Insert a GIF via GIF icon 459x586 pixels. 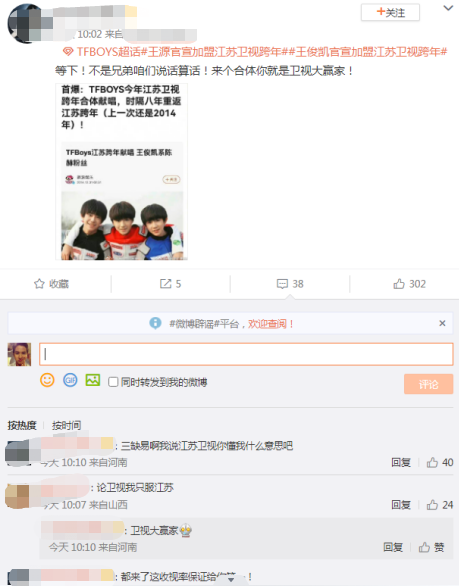[x=70, y=380]
